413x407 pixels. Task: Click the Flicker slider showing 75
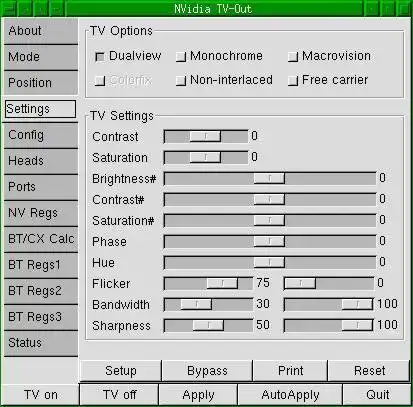[208, 283]
